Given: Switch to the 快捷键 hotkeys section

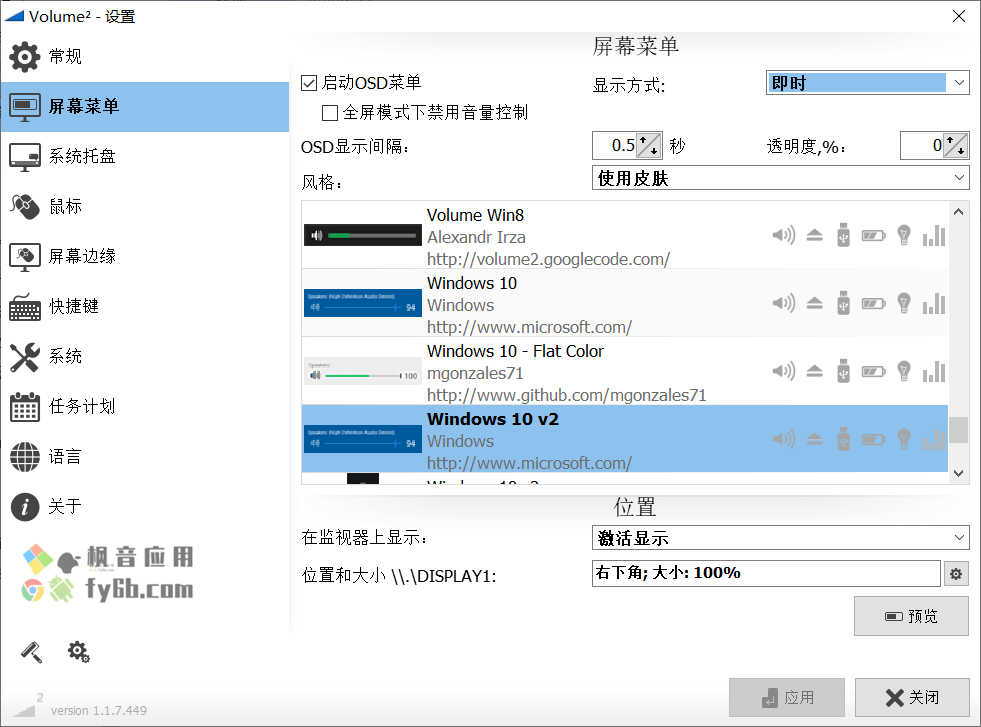Looking at the screenshot, I should pos(145,307).
